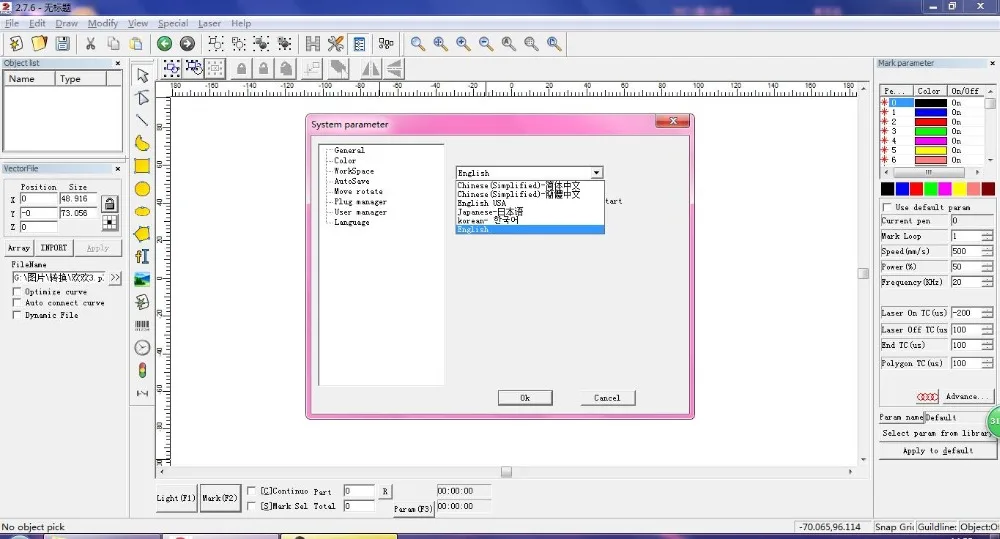This screenshot has width=1000, height=539.
Task: Check Use default param option
Action: (886, 207)
